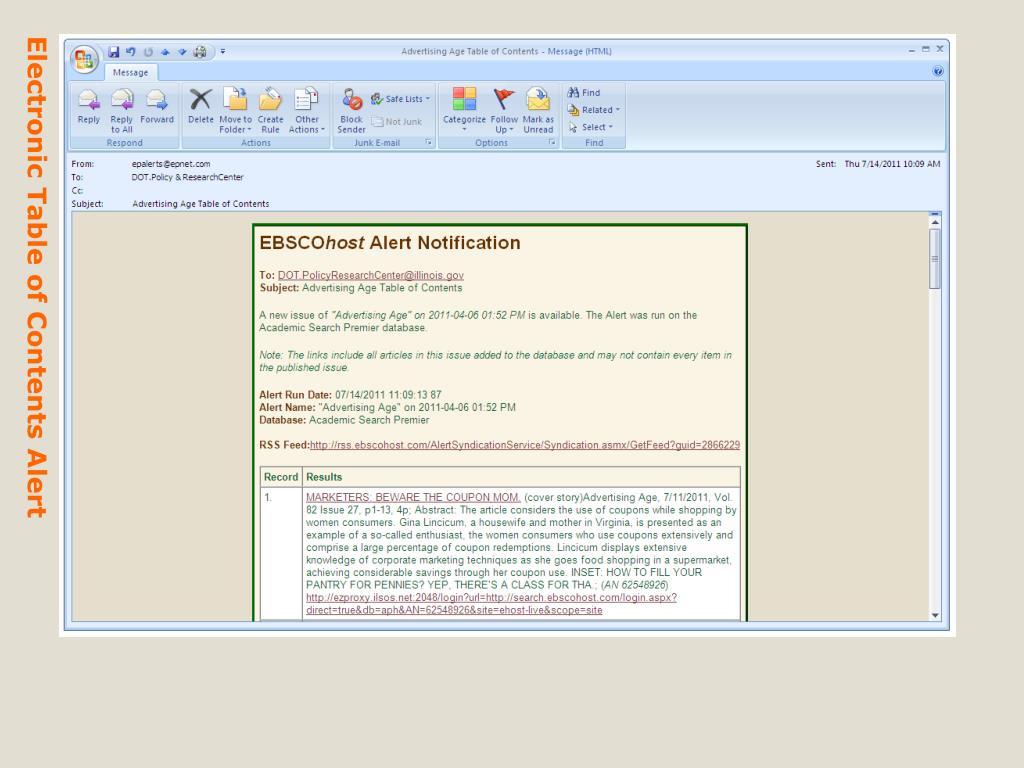Image resolution: width=1024 pixels, height=768 pixels.
Task: Maximize the message window
Action: click(925, 49)
